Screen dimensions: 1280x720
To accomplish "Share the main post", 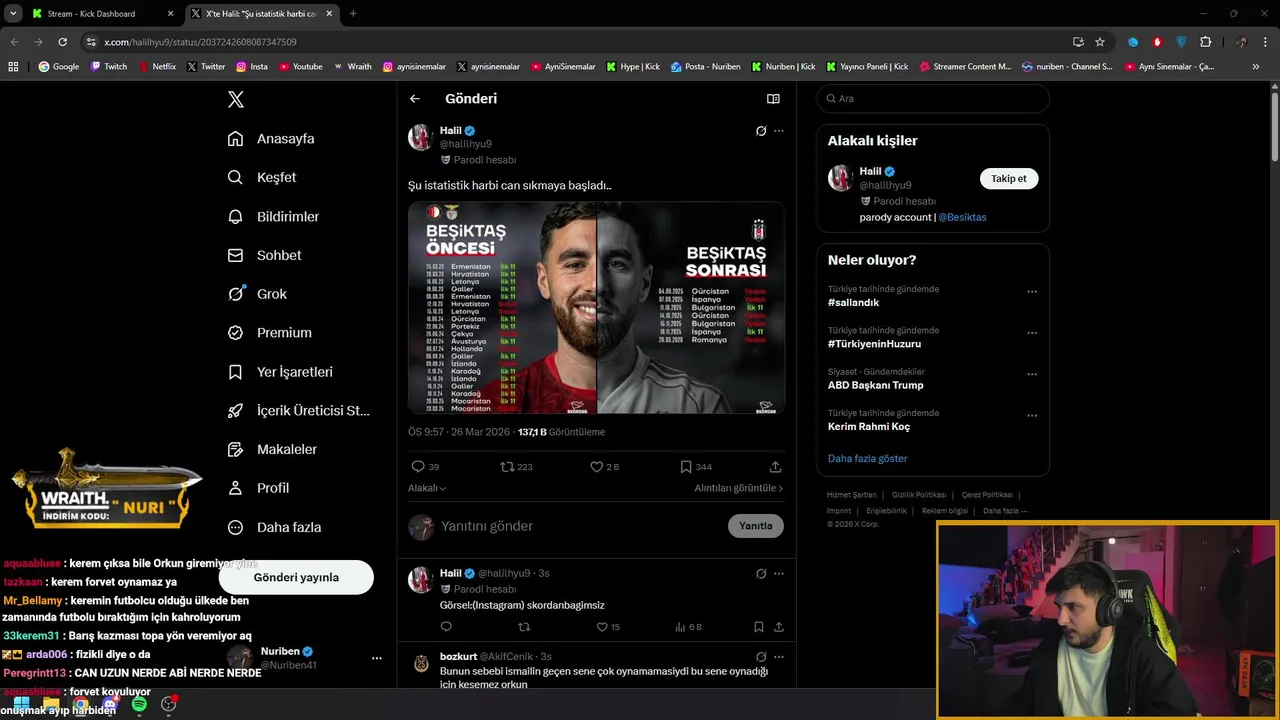I will pos(775,467).
